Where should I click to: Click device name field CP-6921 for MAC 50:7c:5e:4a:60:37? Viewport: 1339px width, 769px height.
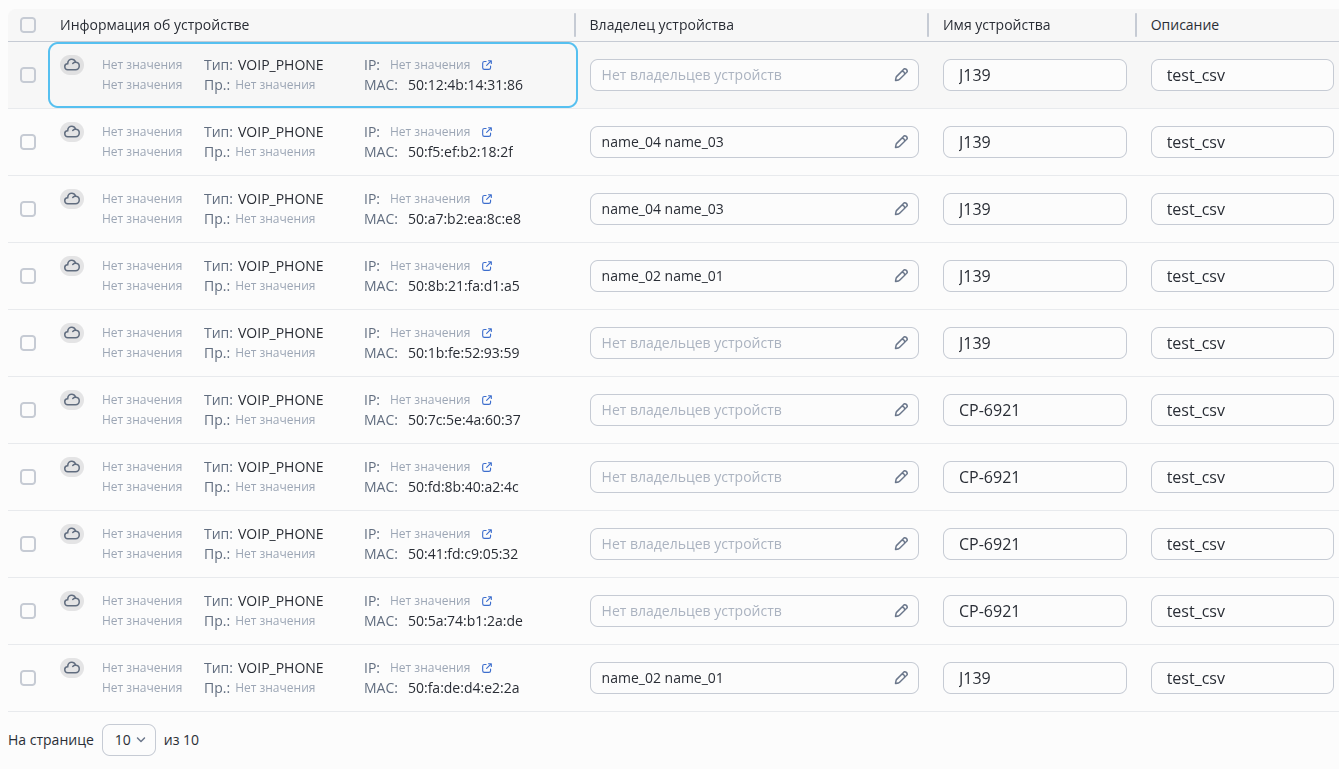pyautogui.click(x=1035, y=410)
